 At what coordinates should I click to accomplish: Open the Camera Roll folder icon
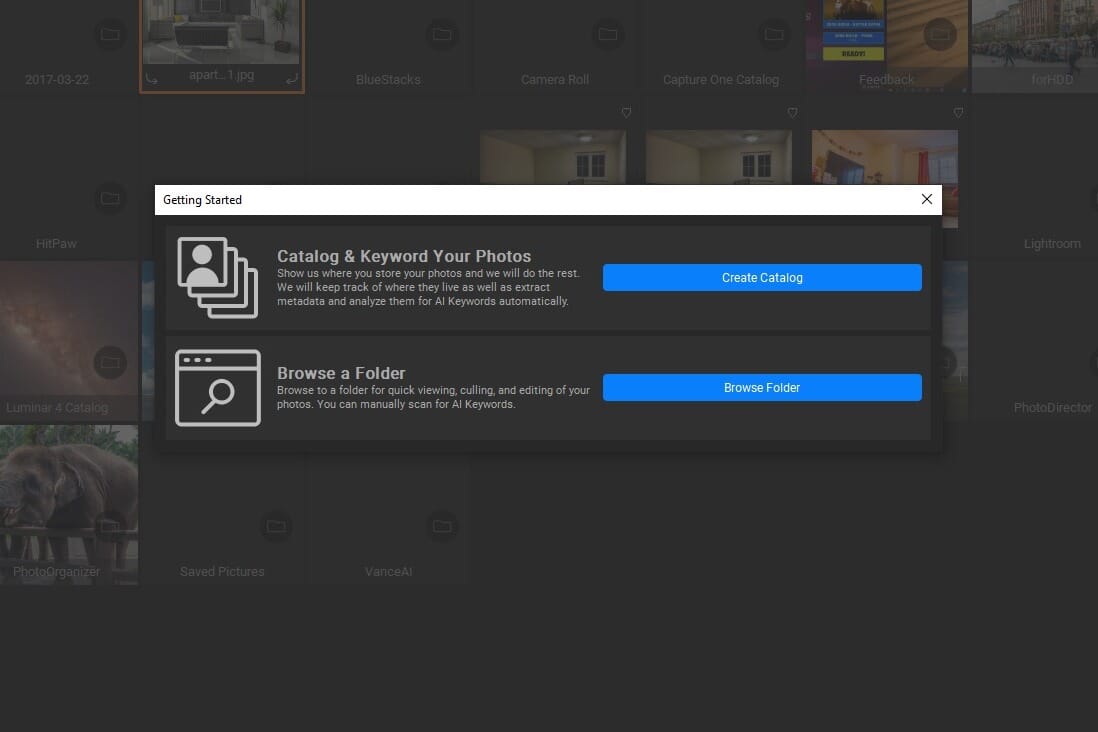[607, 35]
